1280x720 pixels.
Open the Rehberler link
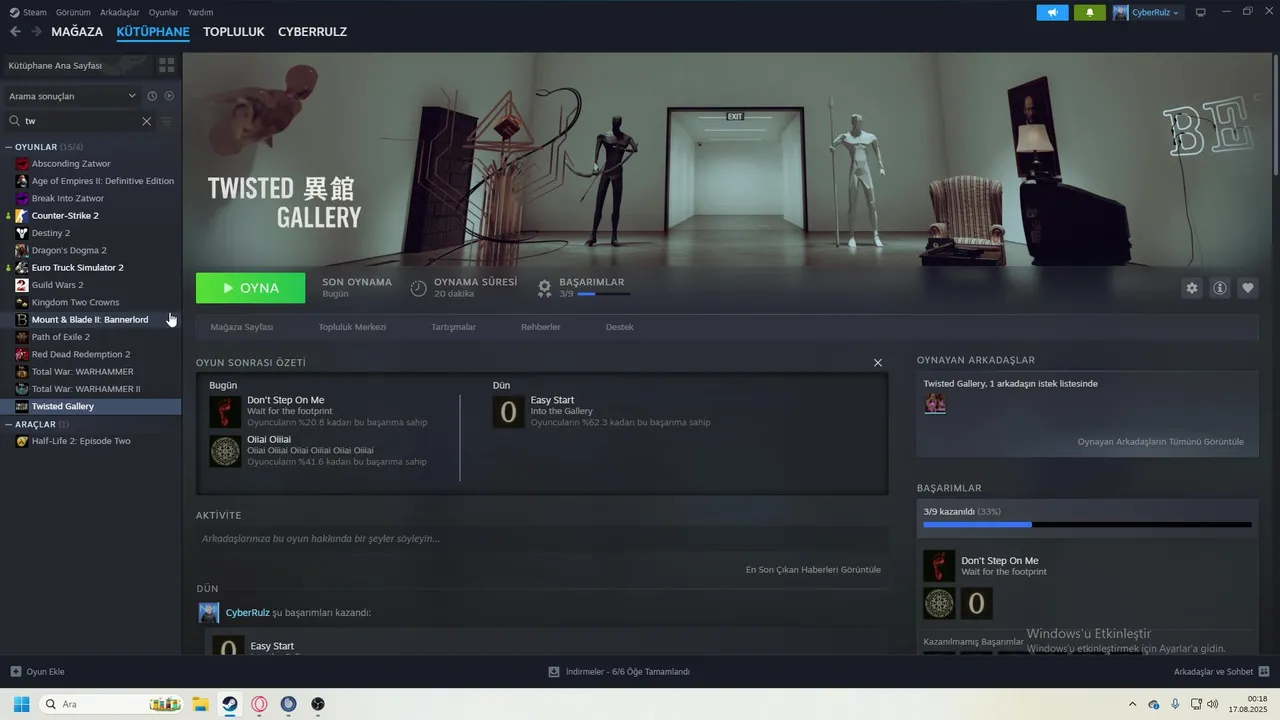coord(540,327)
